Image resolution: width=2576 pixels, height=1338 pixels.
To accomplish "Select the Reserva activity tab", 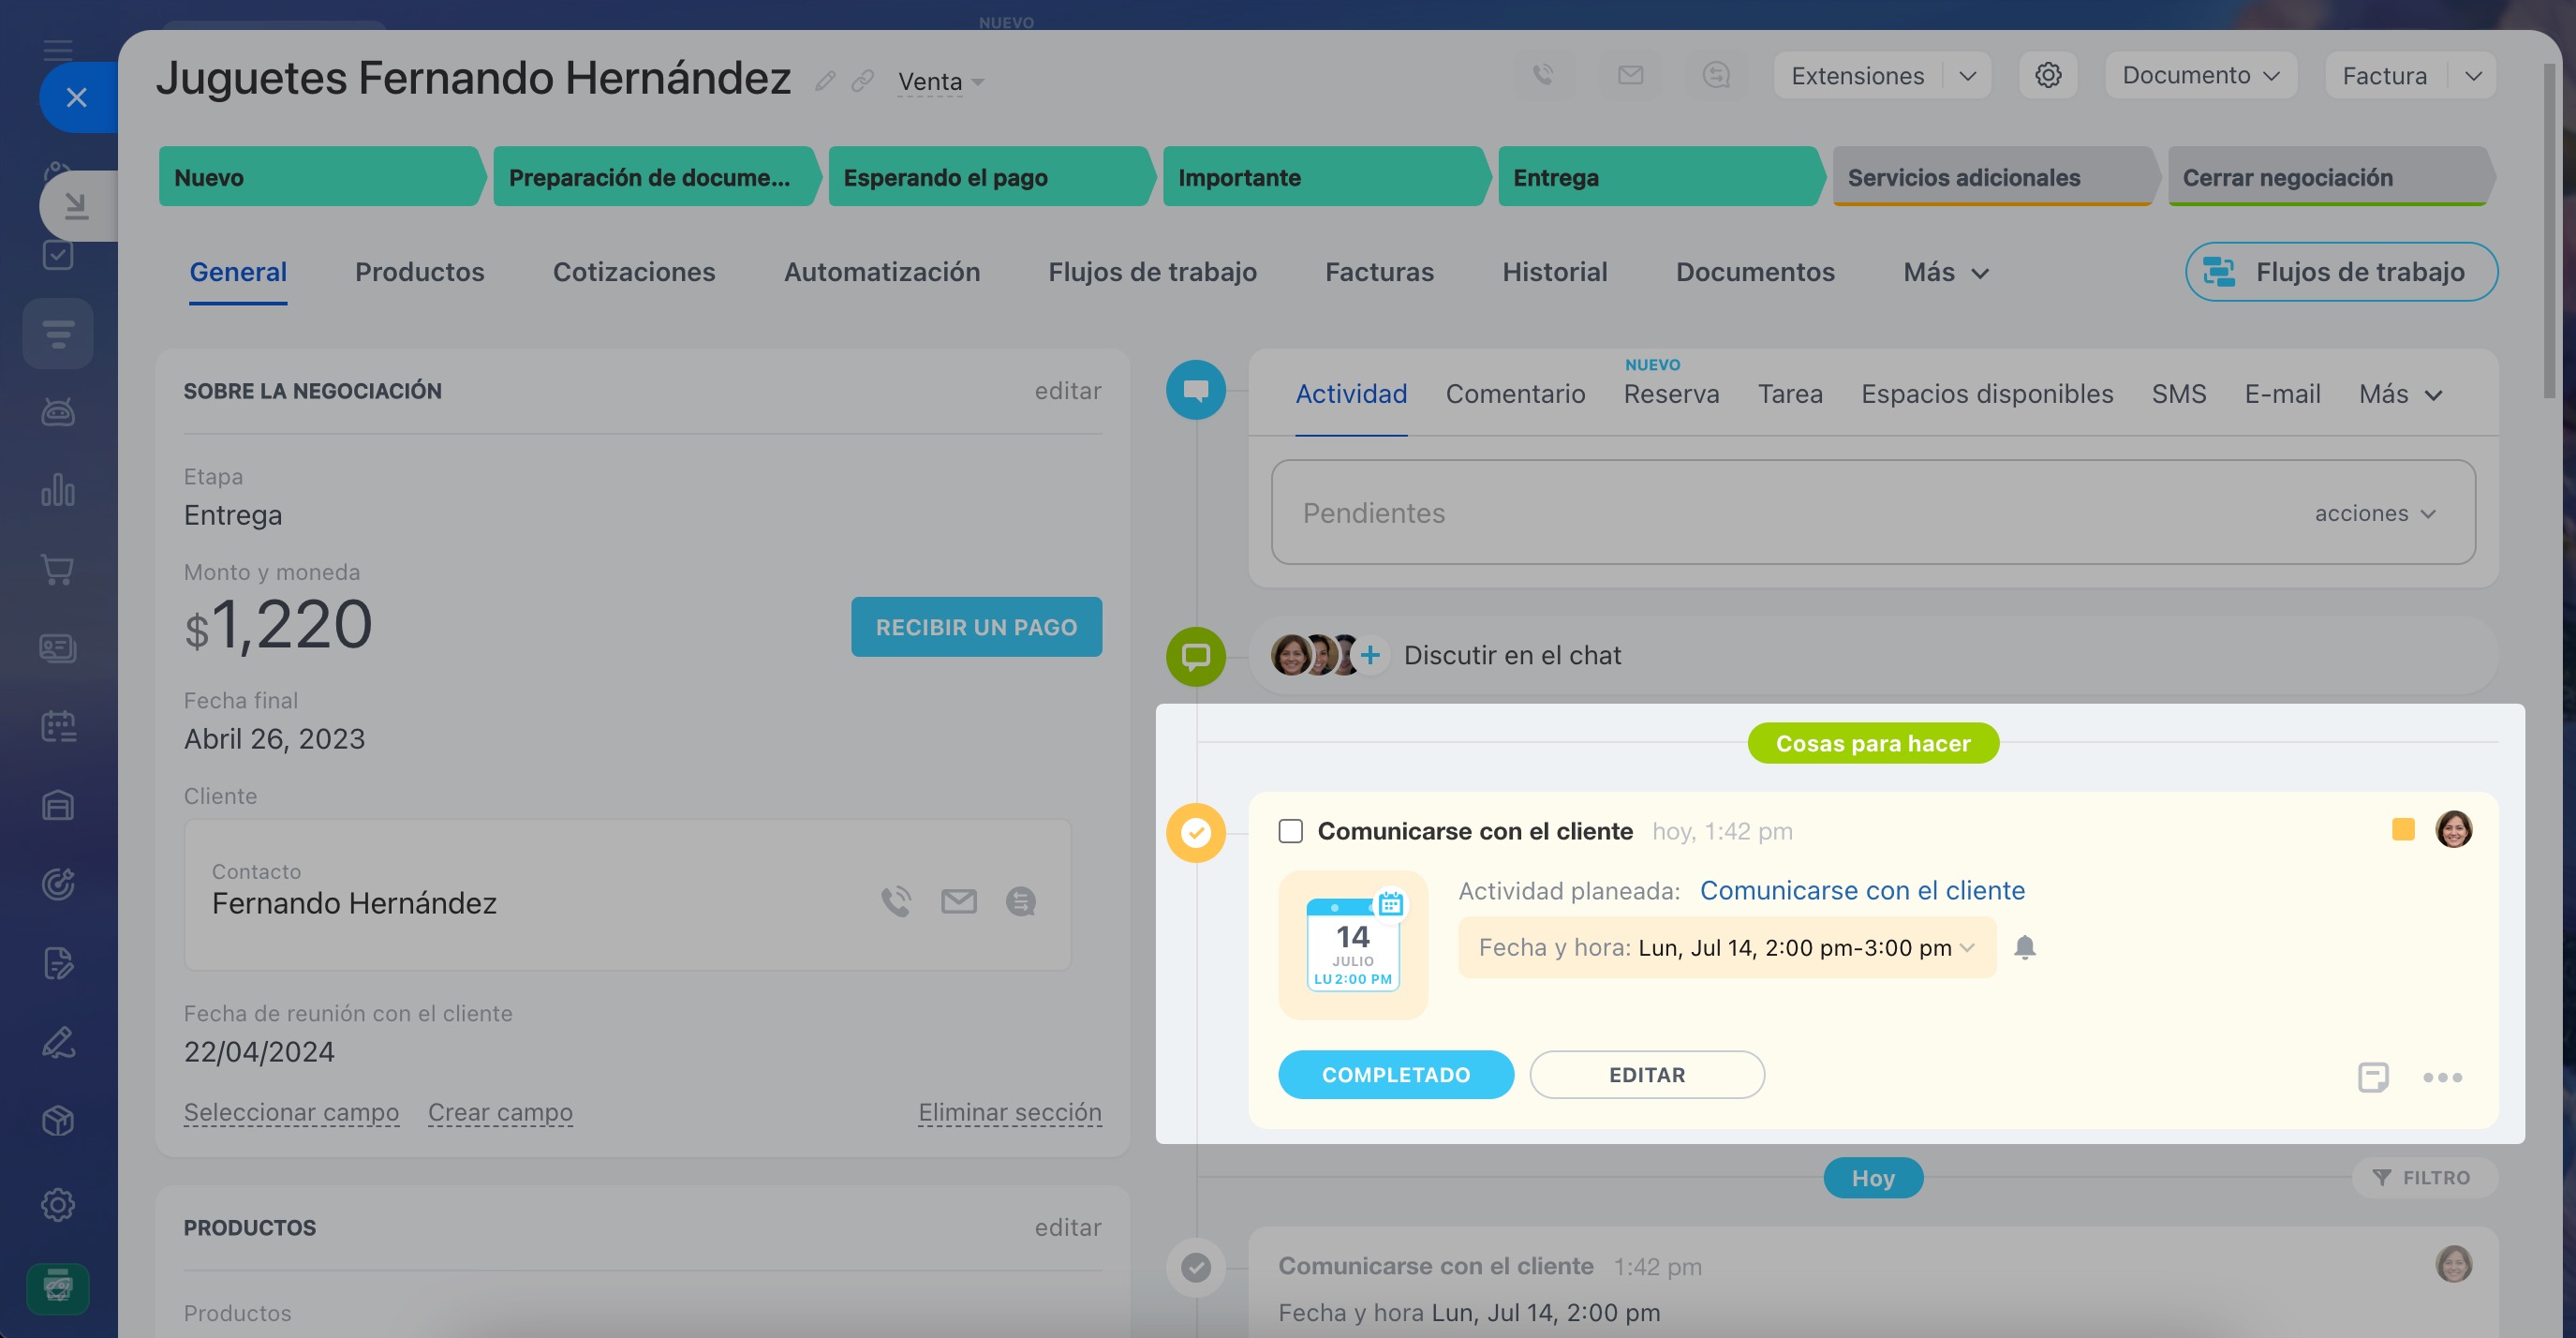I will click(x=1671, y=394).
